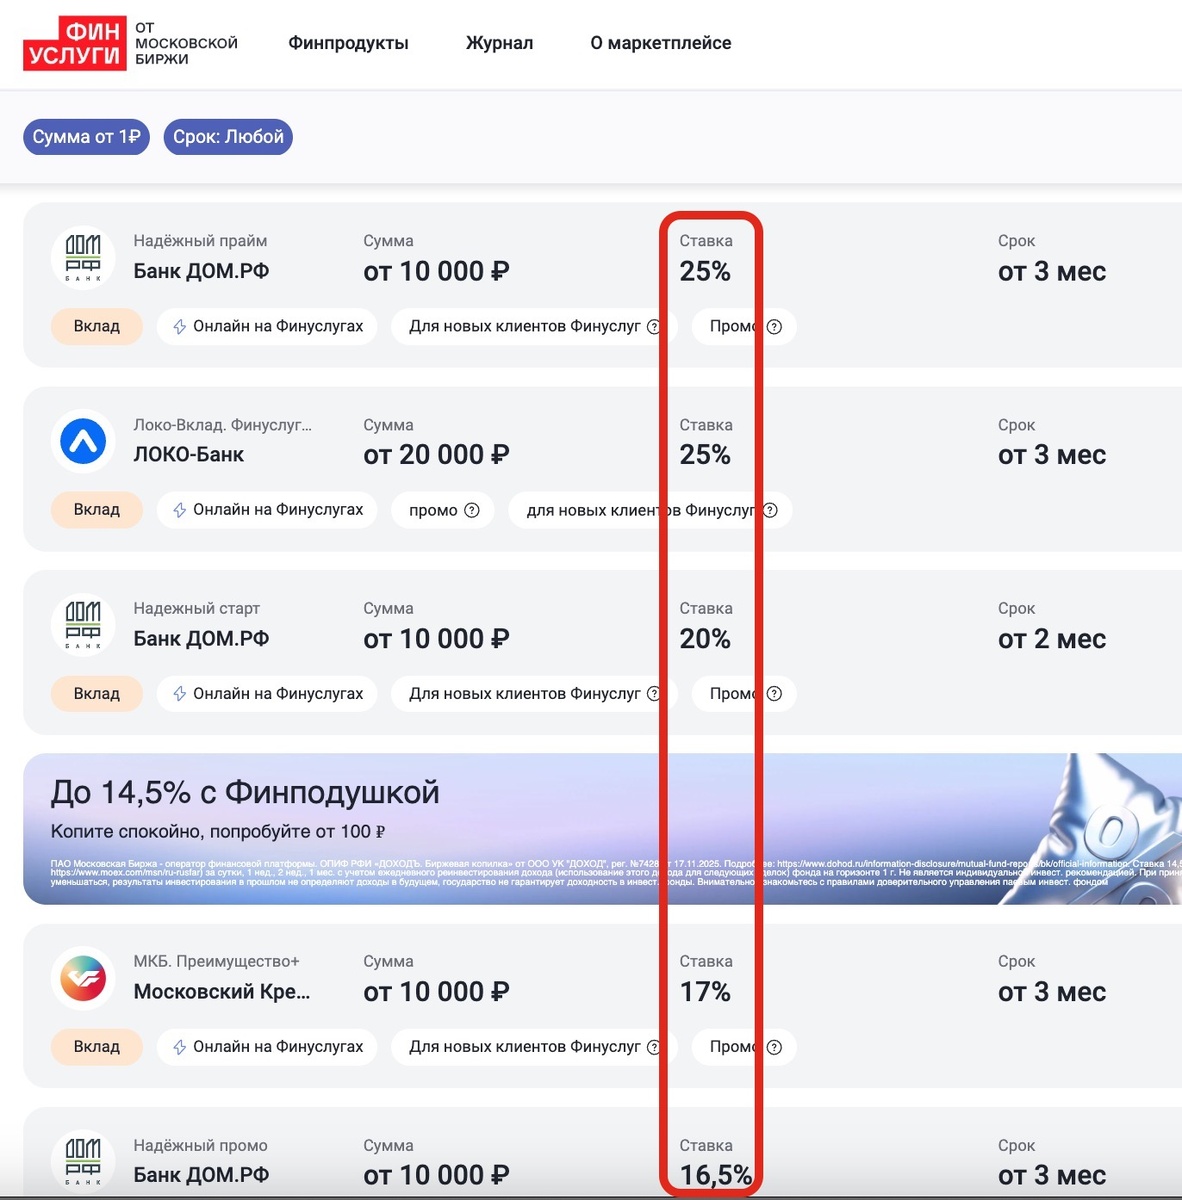The height and width of the screenshot is (1200, 1182).
Task: Click Локо-Вклад. Финуслуг… deposit title
Action: [x=222, y=425]
